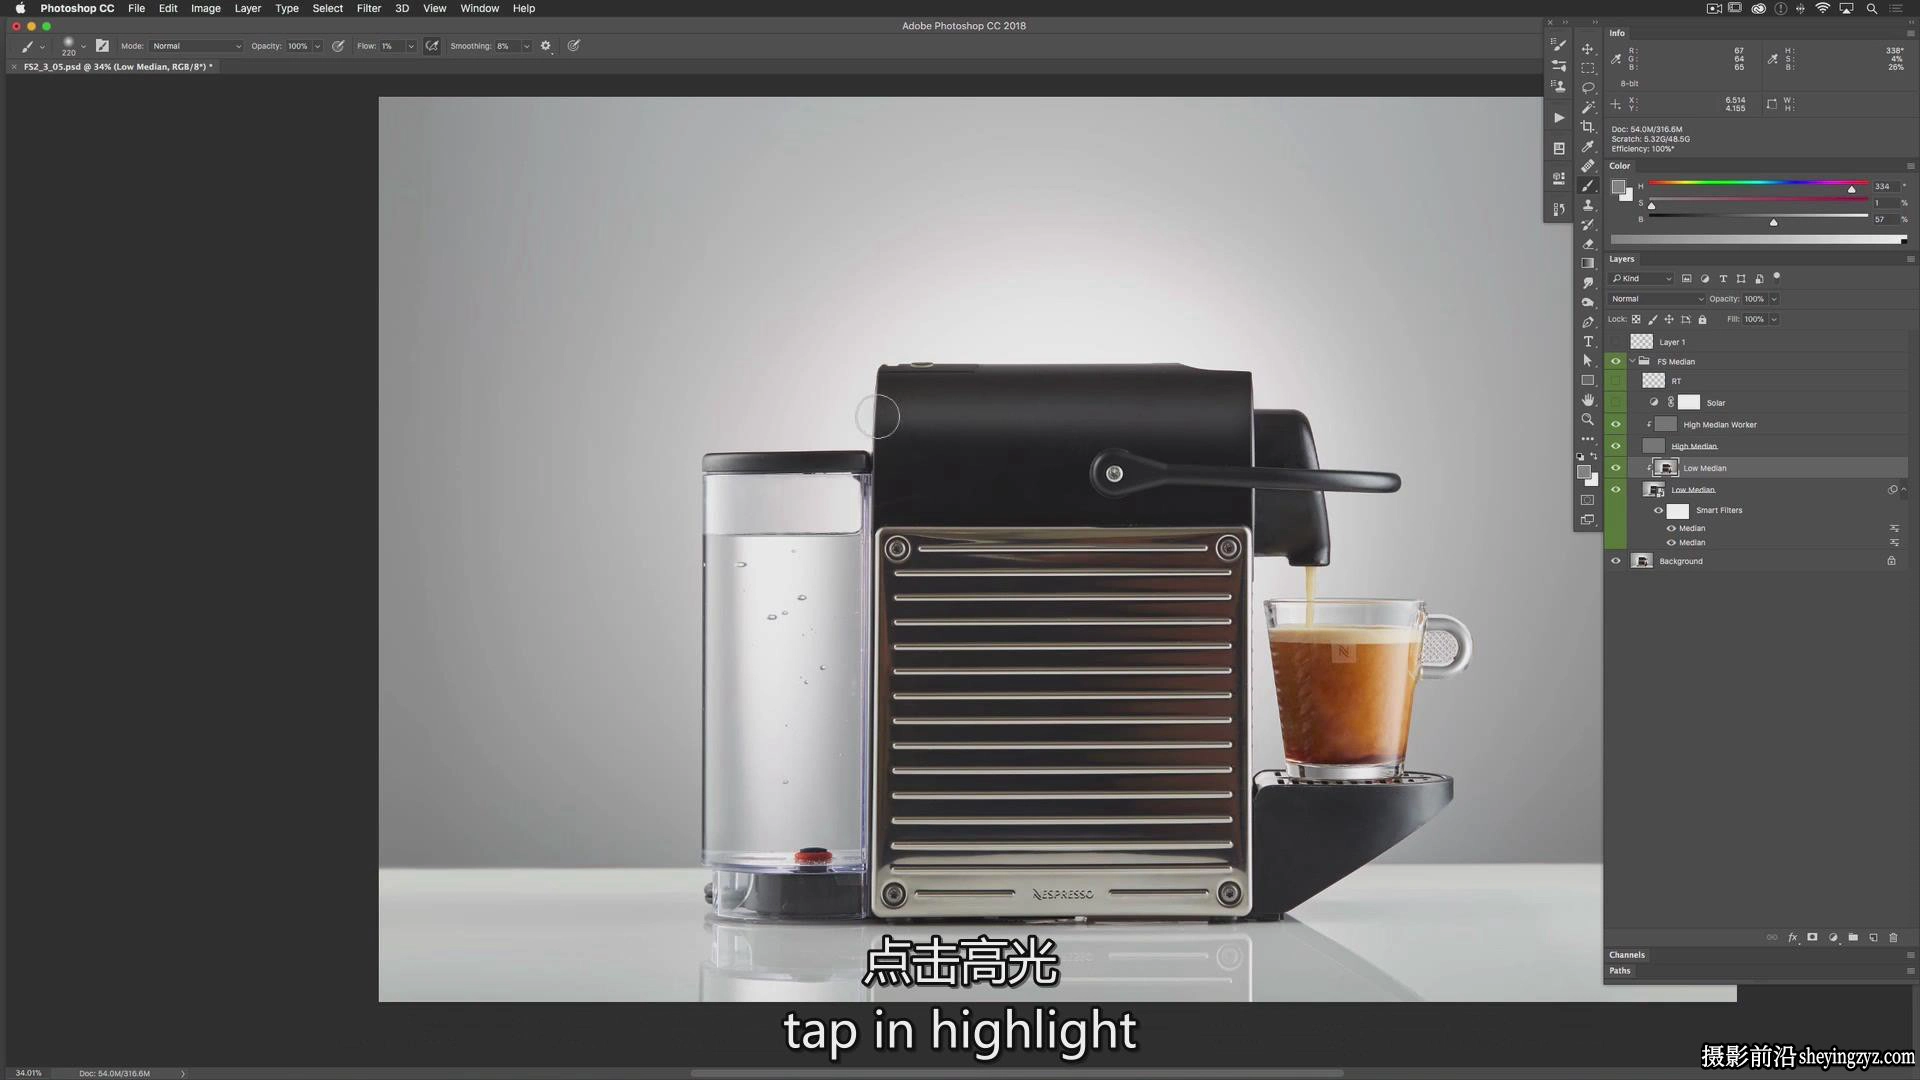Show the RT layer
This screenshot has height=1080, width=1920.
point(1615,381)
